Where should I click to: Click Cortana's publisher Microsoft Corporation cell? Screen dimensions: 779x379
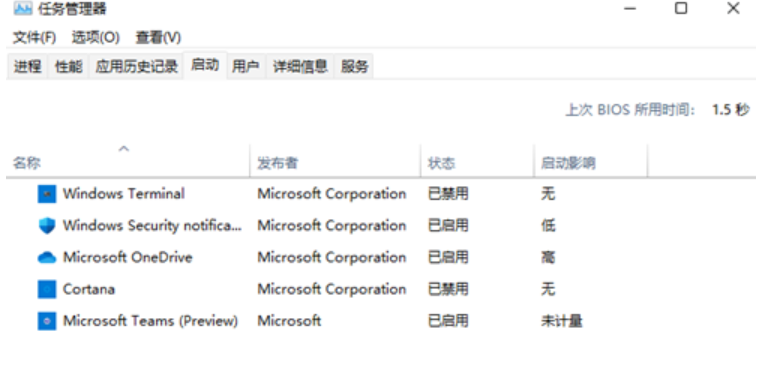[331, 289]
